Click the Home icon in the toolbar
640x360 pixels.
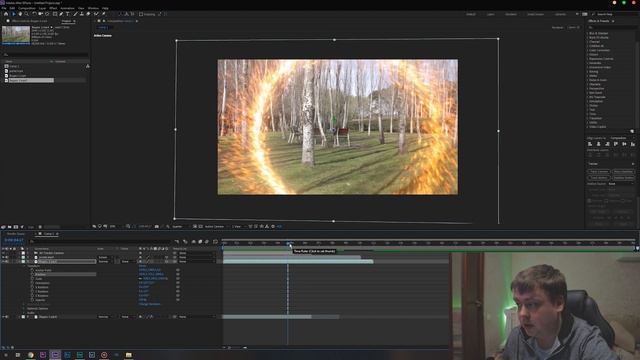coord(6,14)
